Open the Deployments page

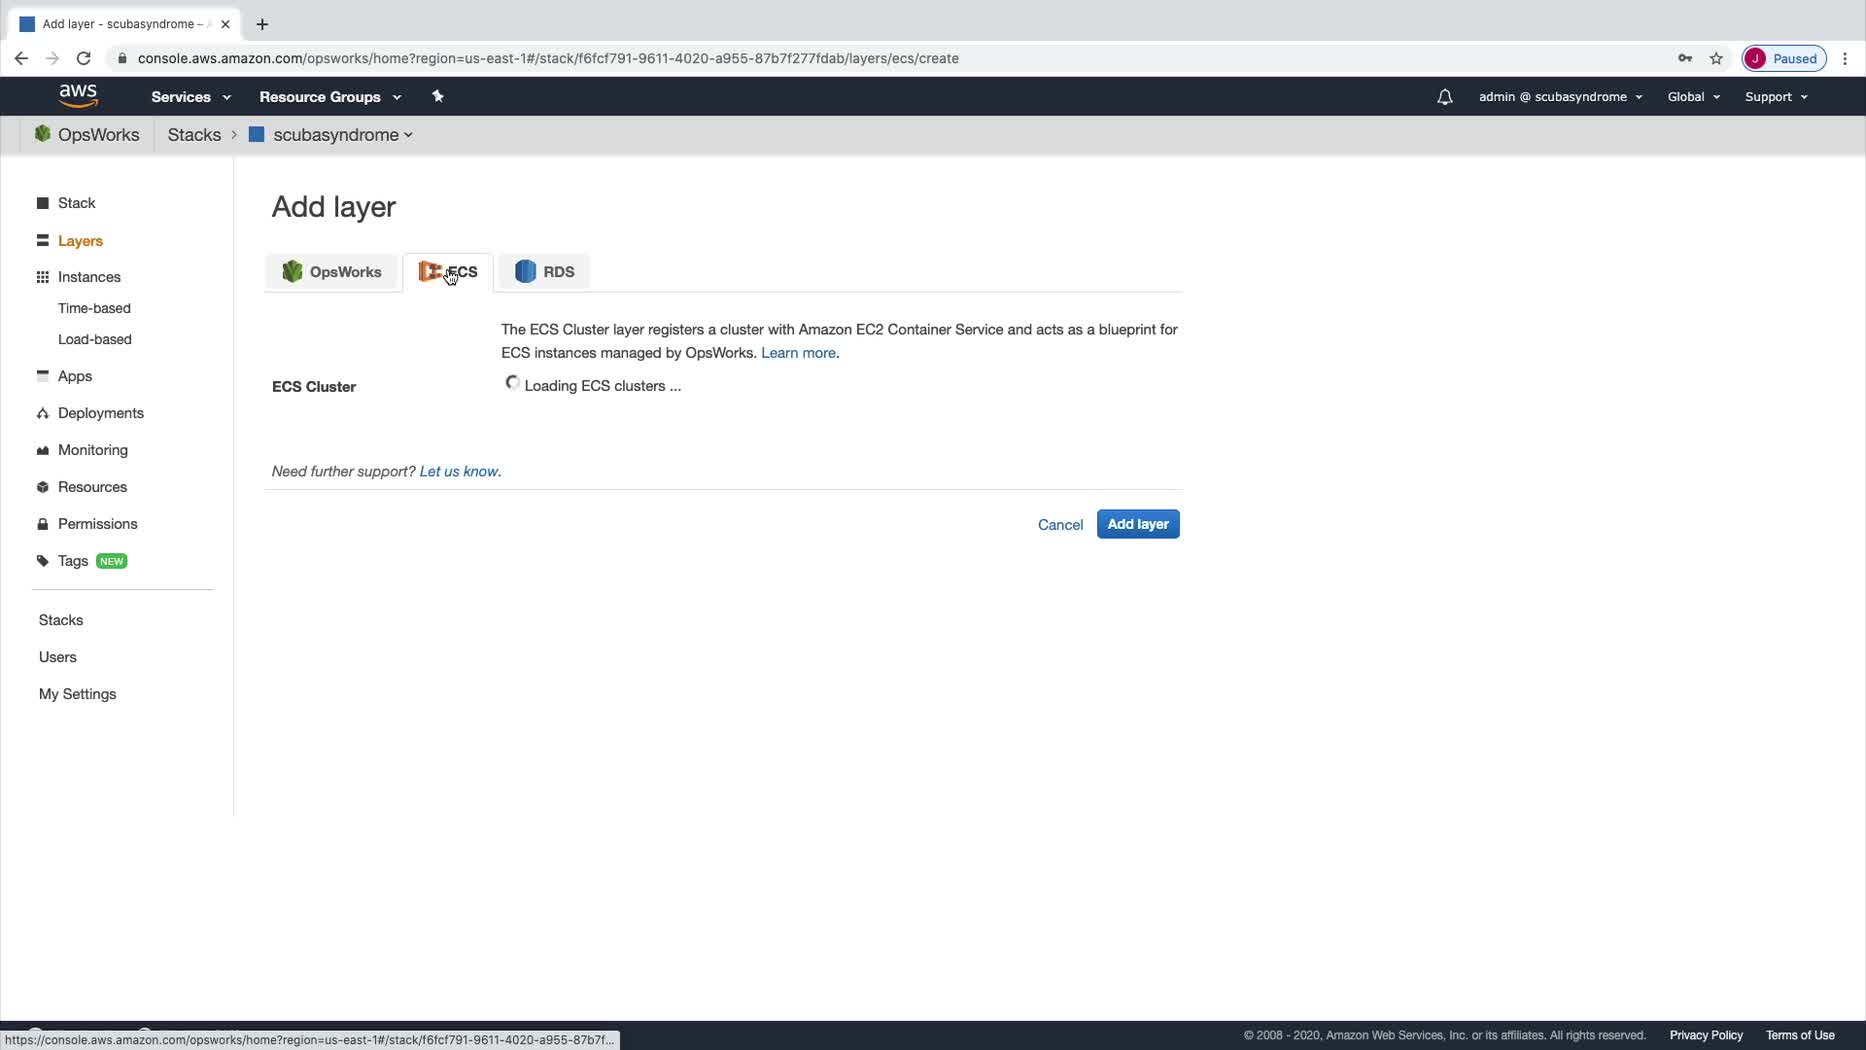coord(101,413)
